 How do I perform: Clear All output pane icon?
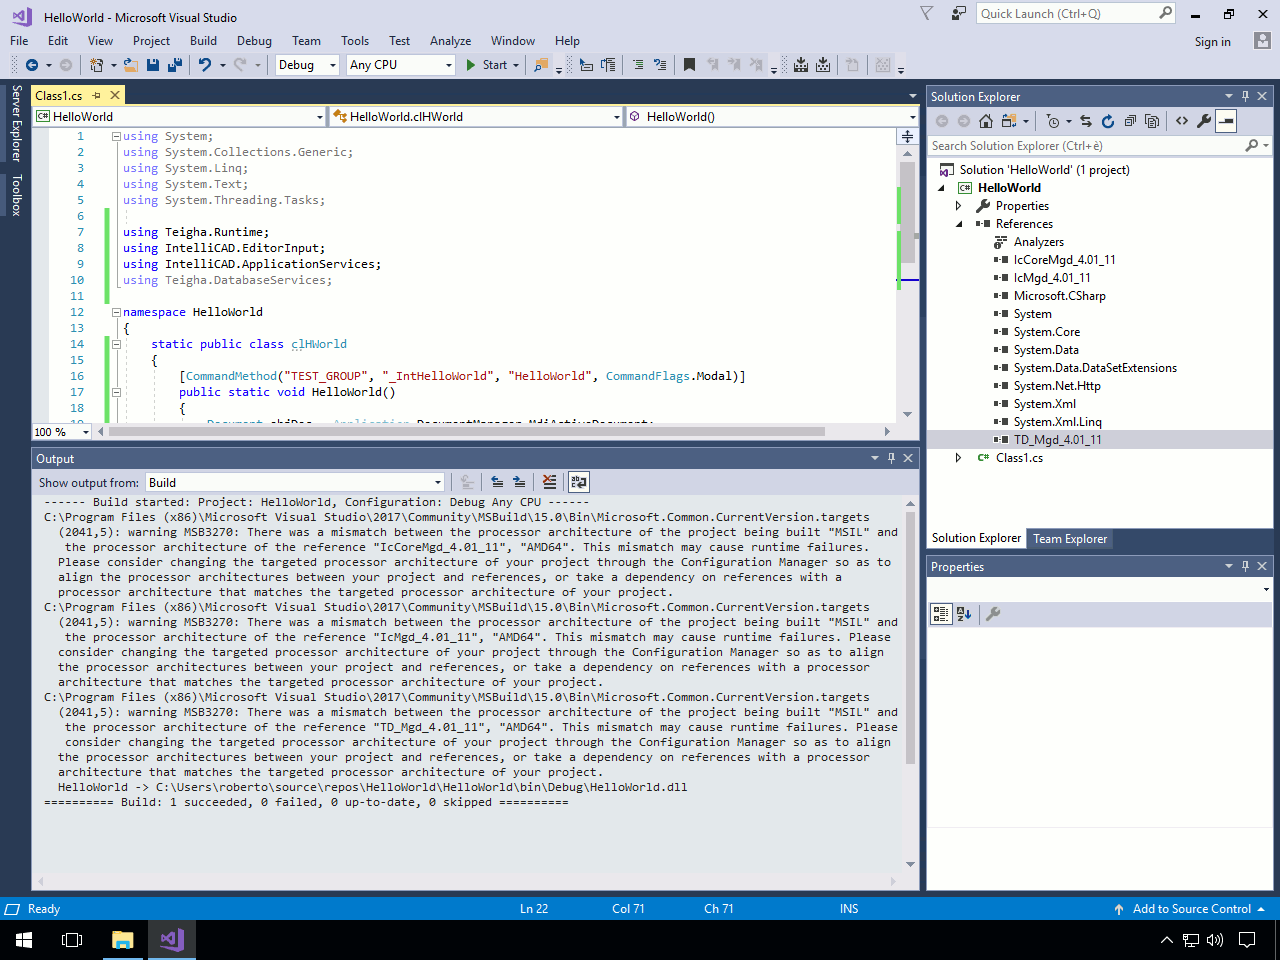549,482
